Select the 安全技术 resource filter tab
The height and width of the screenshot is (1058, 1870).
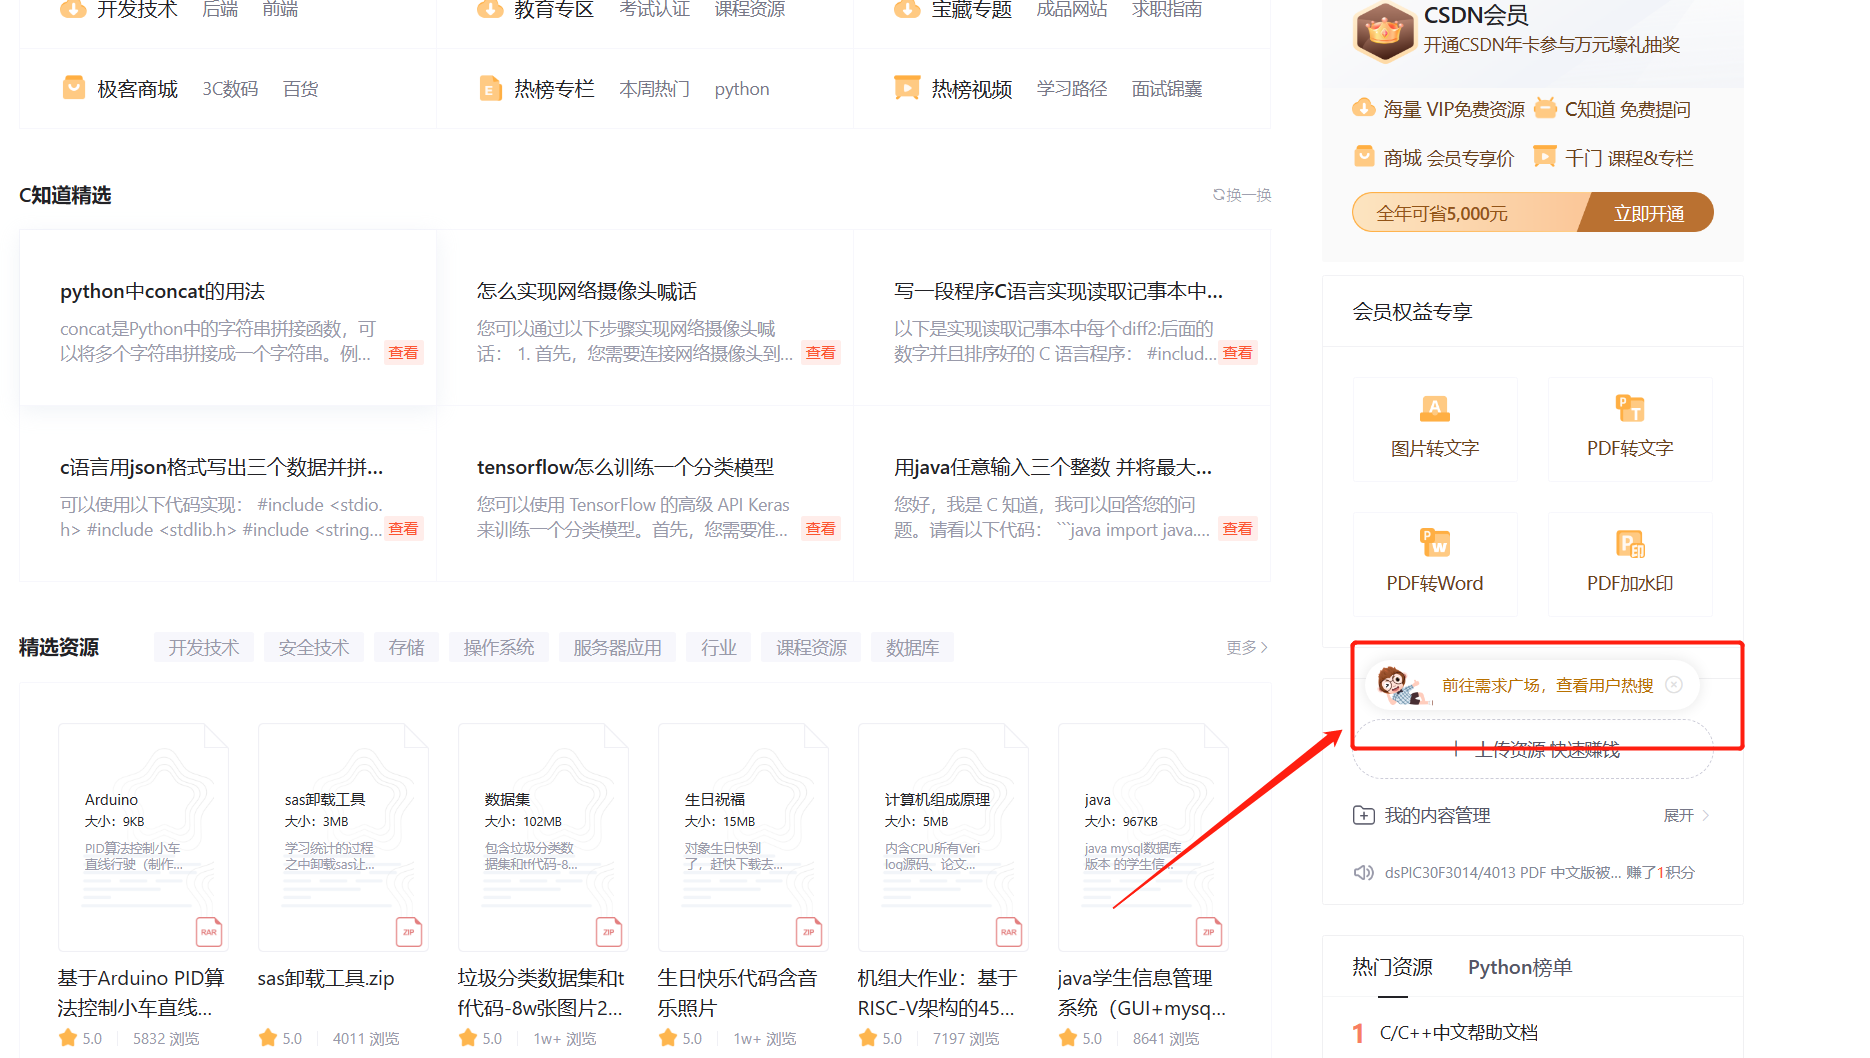click(x=314, y=647)
